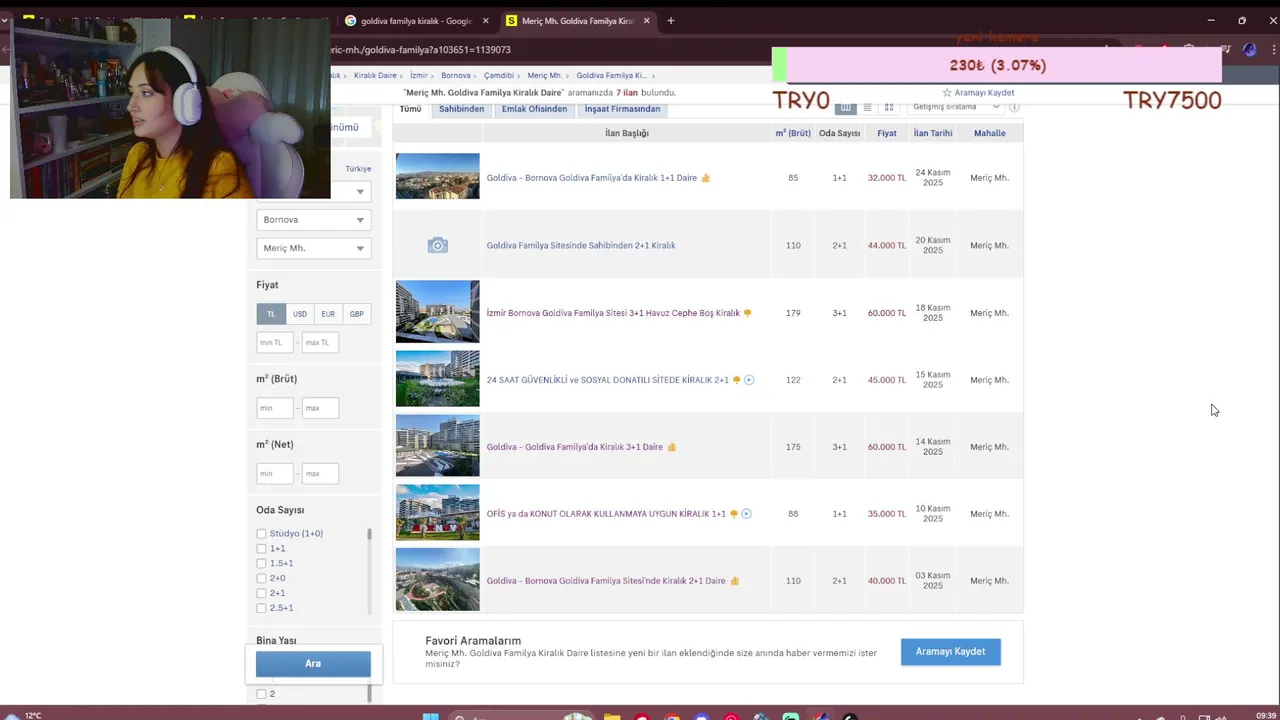This screenshot has height=720, width=1280.
Task: Click the browser profile icon in the toolbar
Action: tap(1249, 49)
